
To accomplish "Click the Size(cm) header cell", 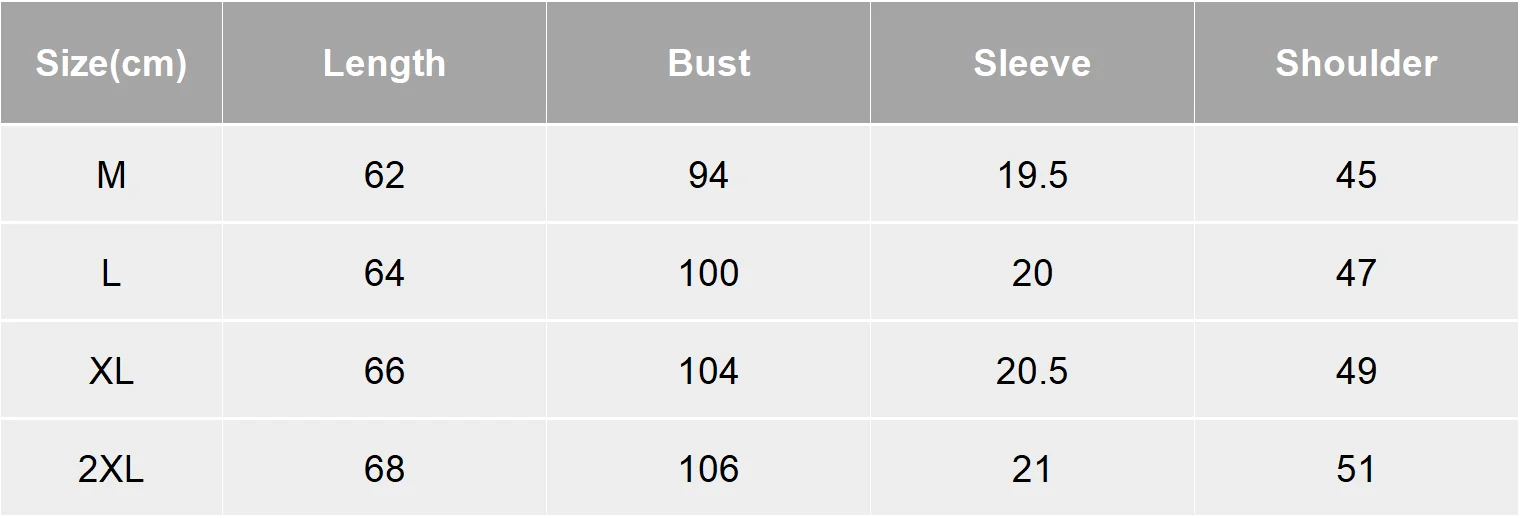I will (111, 63).
